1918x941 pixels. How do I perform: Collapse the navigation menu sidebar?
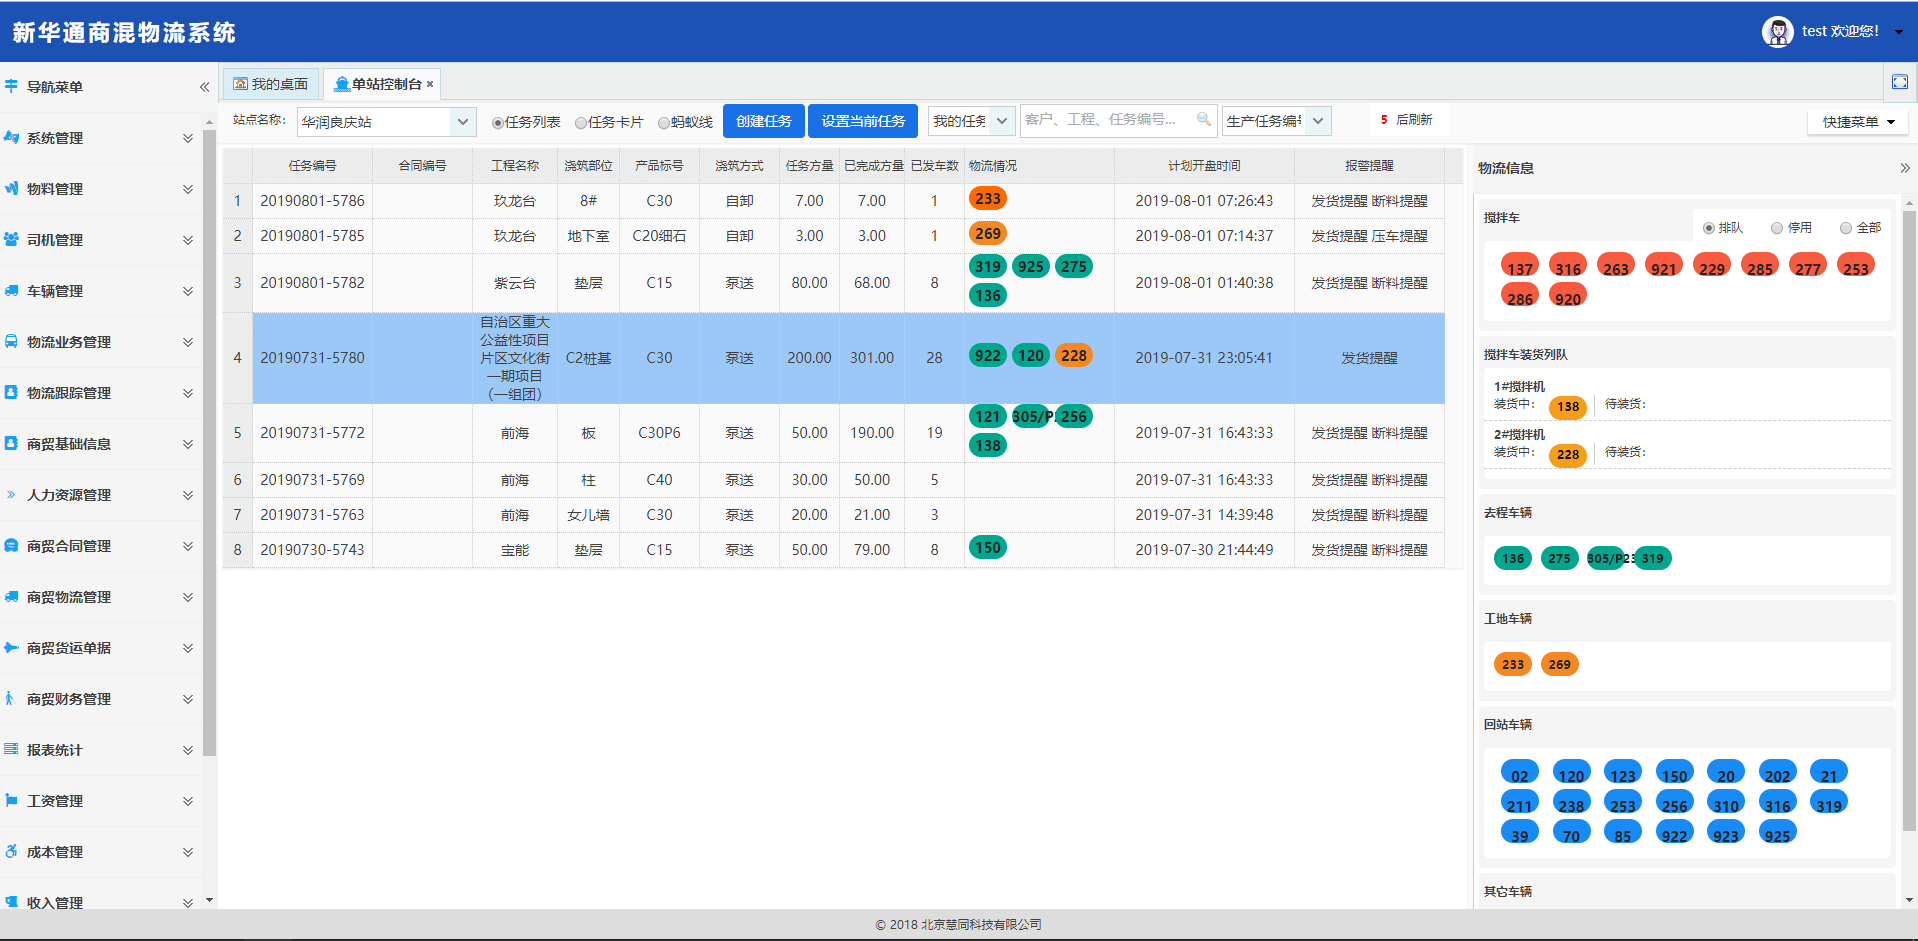pos(204,87)
